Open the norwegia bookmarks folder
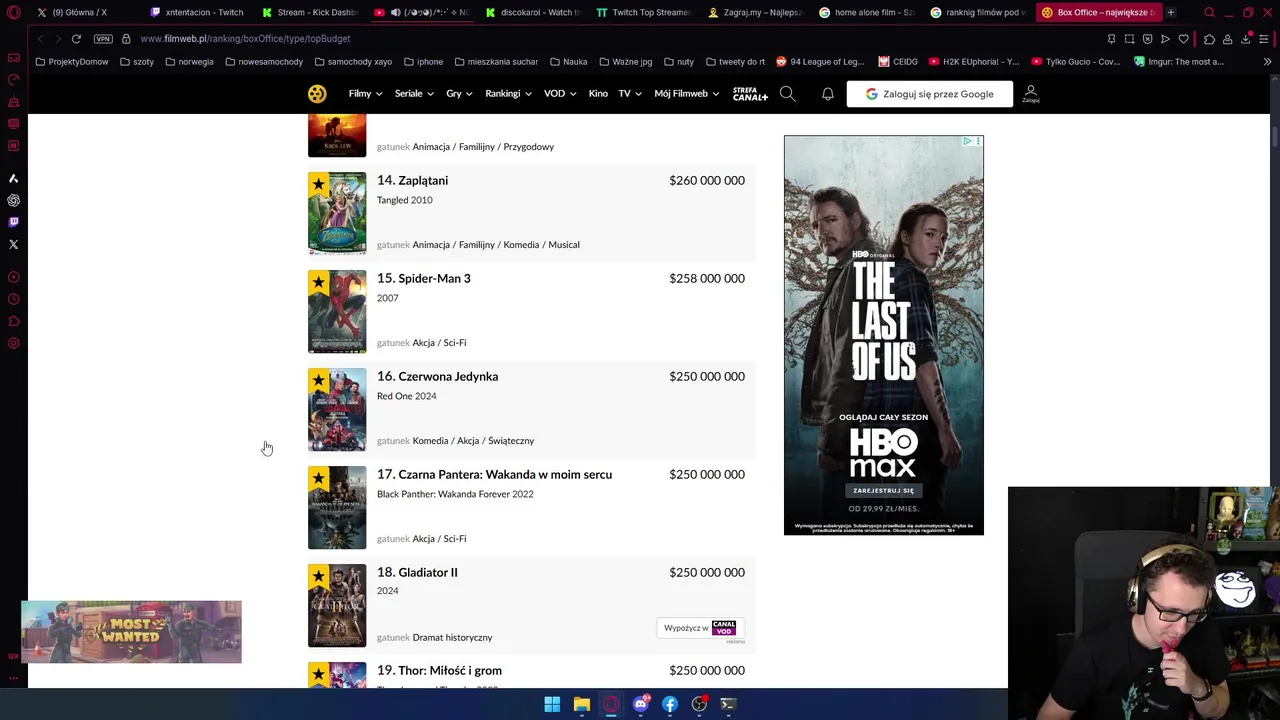 pos(189,62)
